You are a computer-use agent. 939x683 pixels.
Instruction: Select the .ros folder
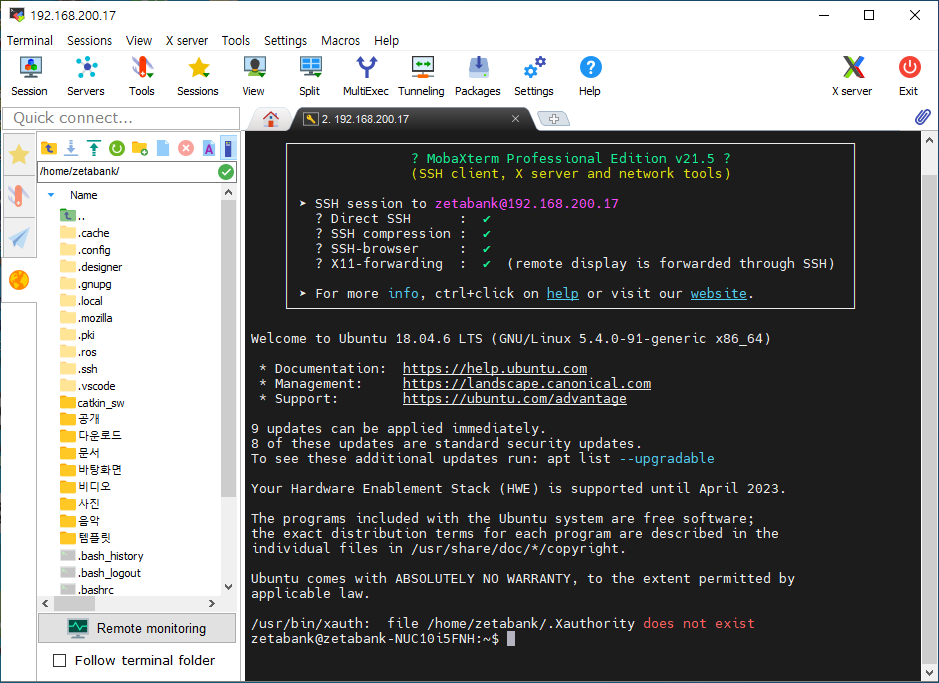(78, 352)
